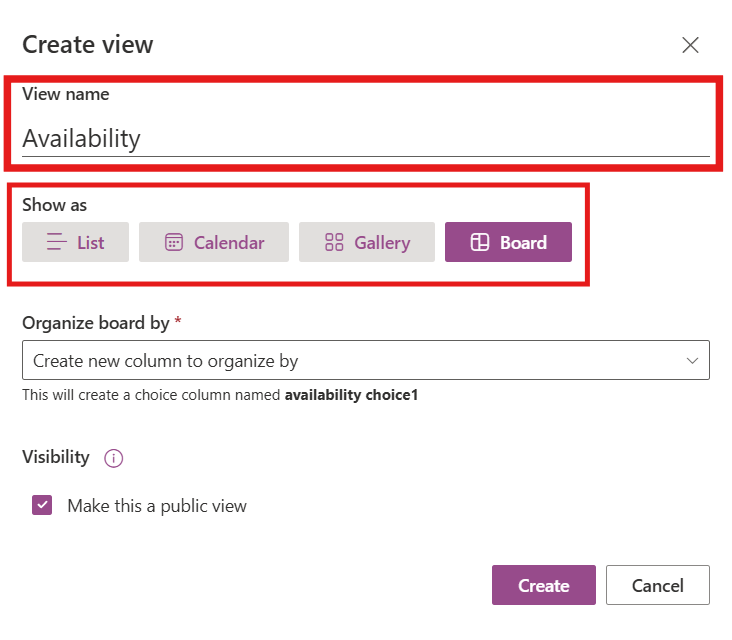Click the "View name" field label
Viewport: 732px width, 640px height.
point(66,94)
